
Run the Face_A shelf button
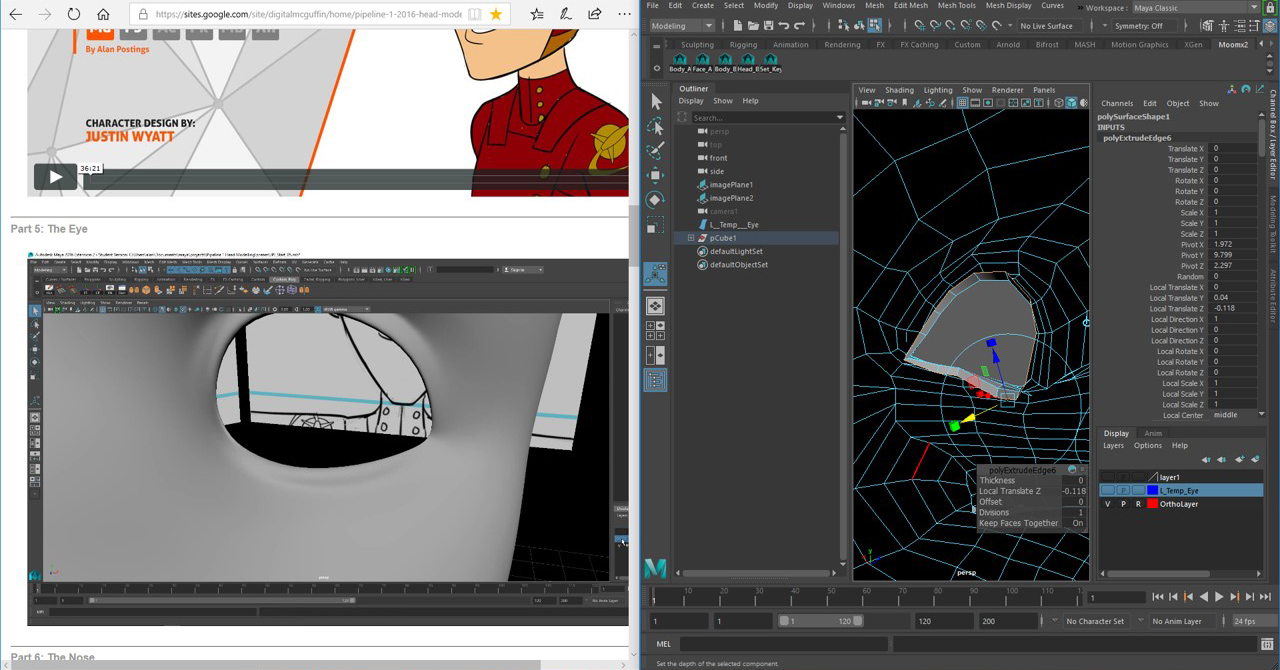point(703,63)
